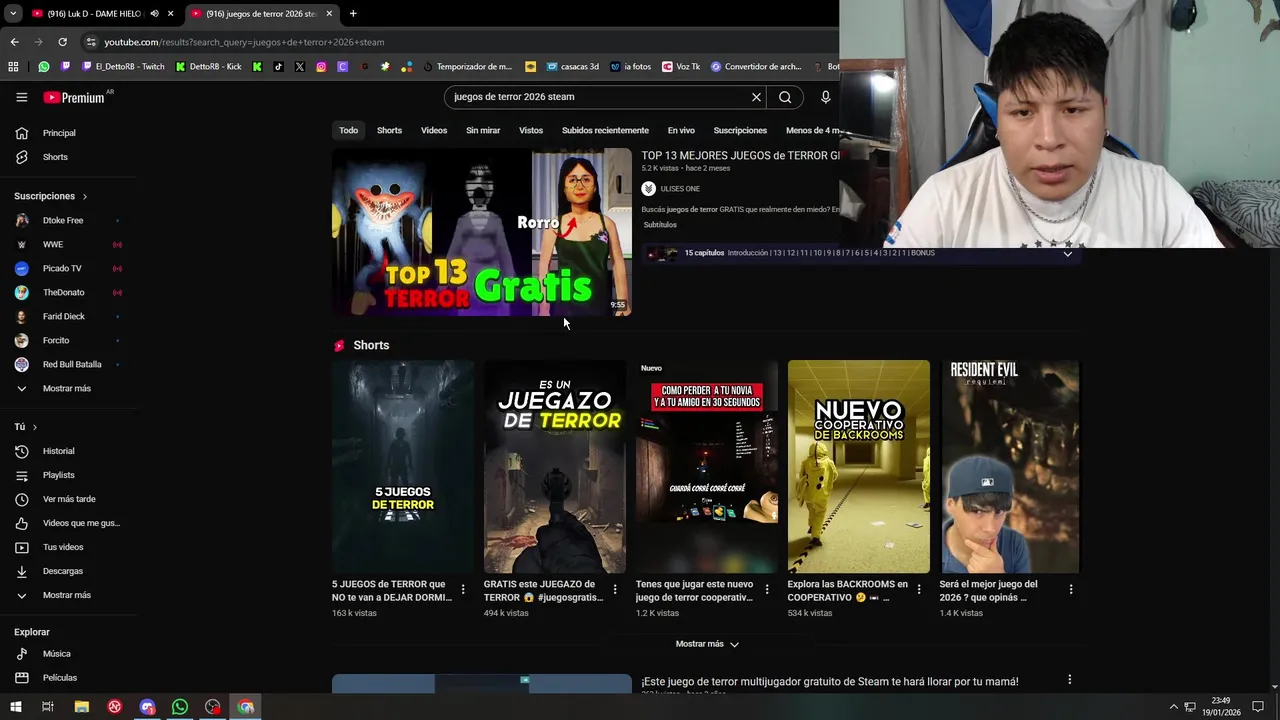Open the TikTok bookmark icon
1280x720 pixels.
(x=278, y=67)
